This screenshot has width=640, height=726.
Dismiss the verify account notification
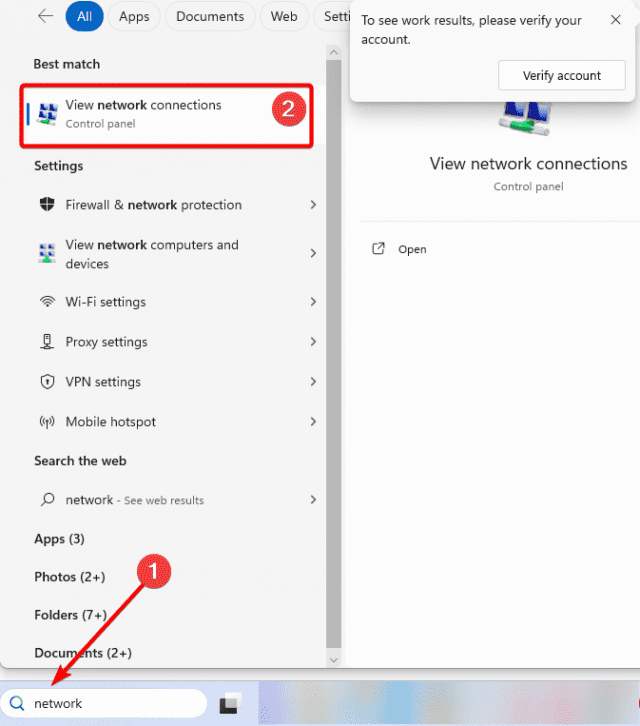coord(615,19)
